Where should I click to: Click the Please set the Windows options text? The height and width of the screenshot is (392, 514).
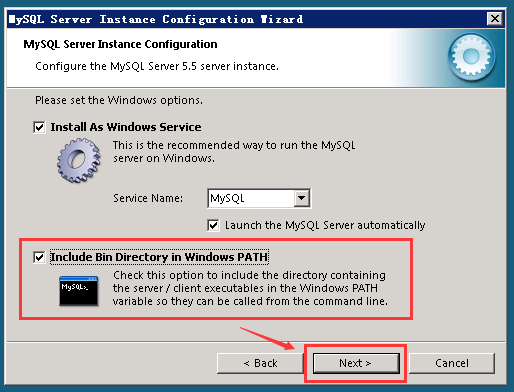pyautogui.click(x=119, y=100)
